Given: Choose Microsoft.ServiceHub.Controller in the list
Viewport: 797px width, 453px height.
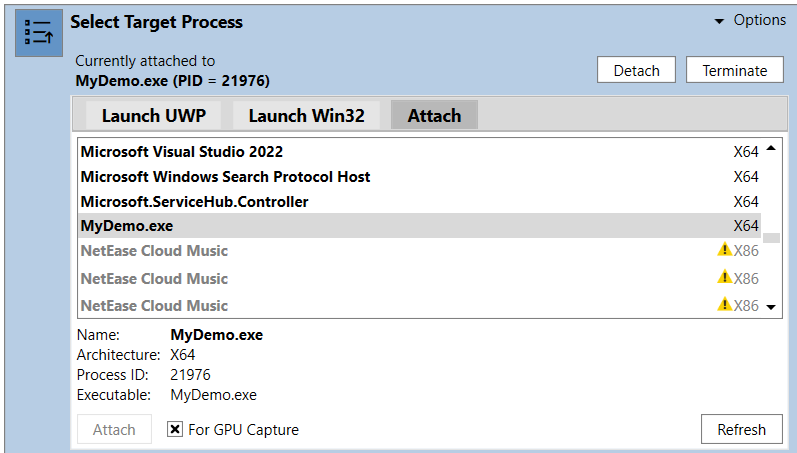Looking at the screenshot, I should click(x=420, y=201).
